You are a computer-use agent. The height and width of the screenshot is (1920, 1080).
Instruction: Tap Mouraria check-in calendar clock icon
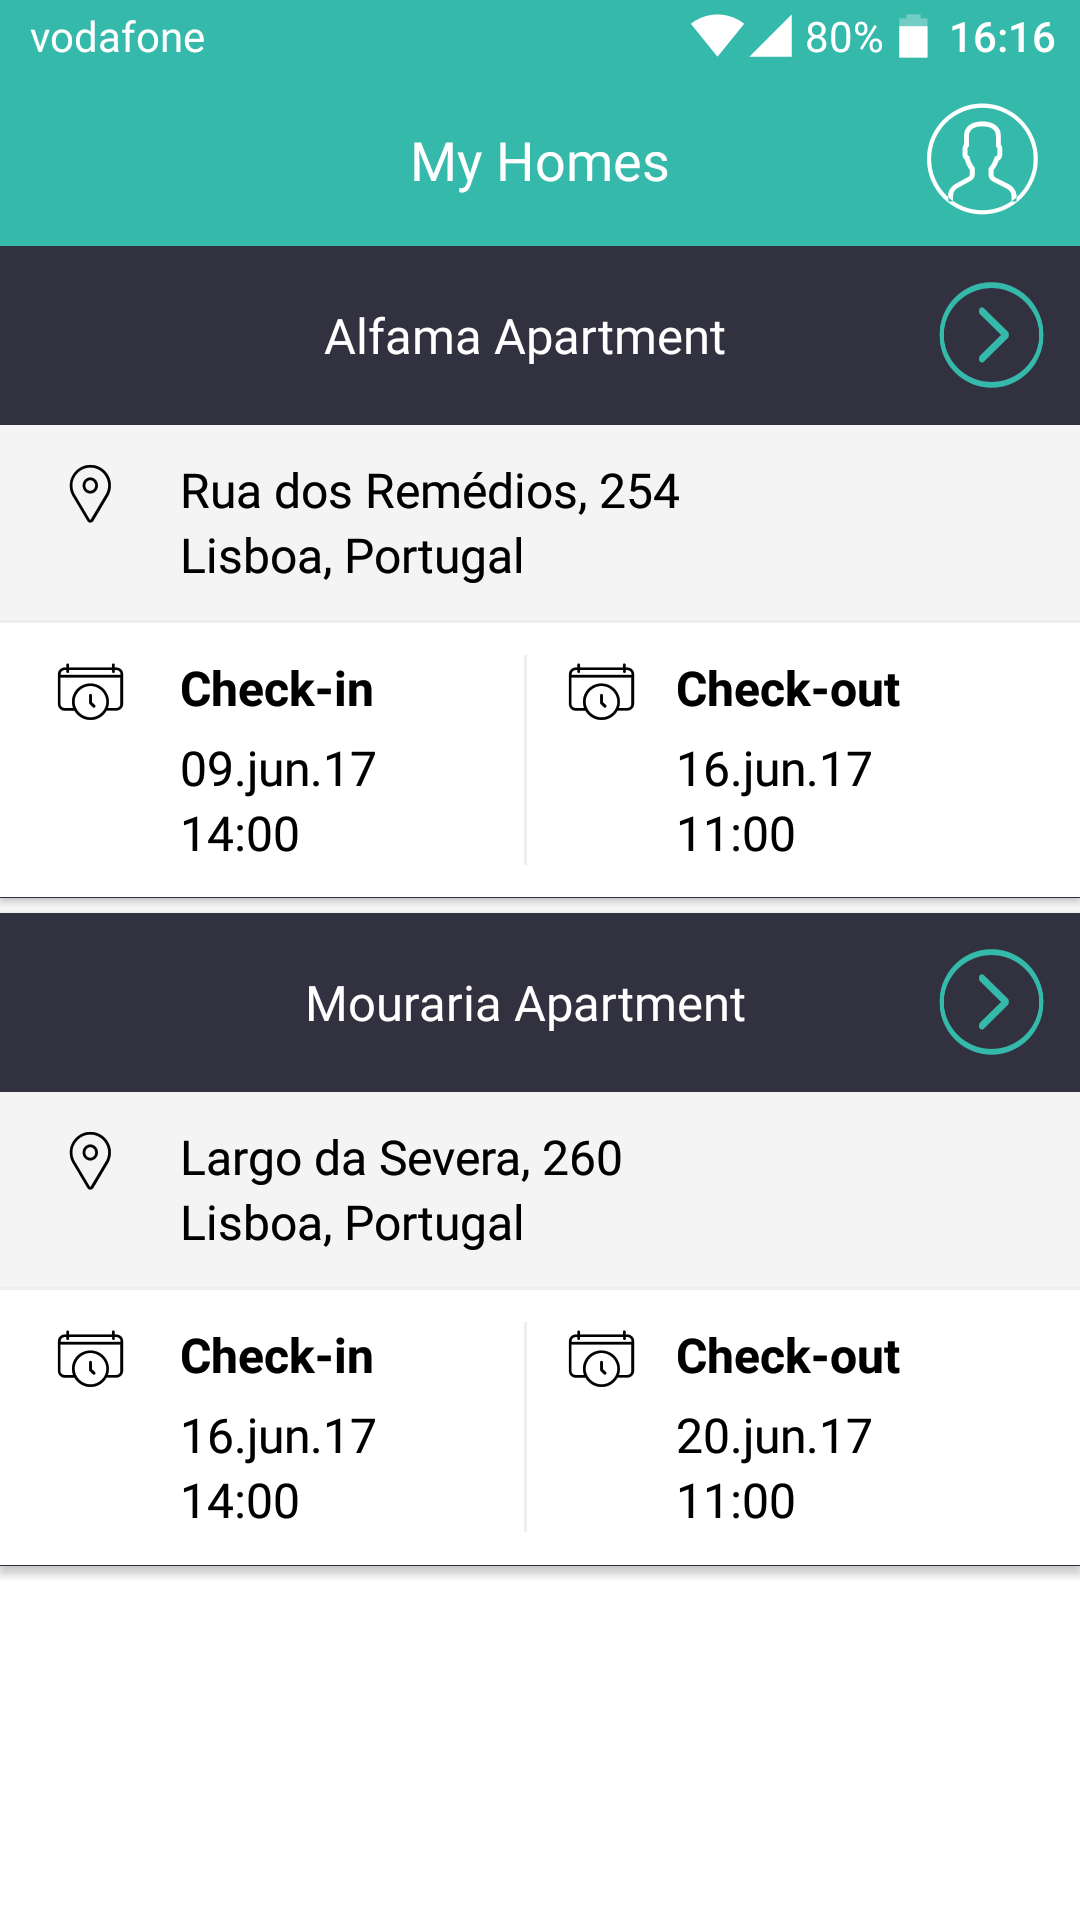90,1358
